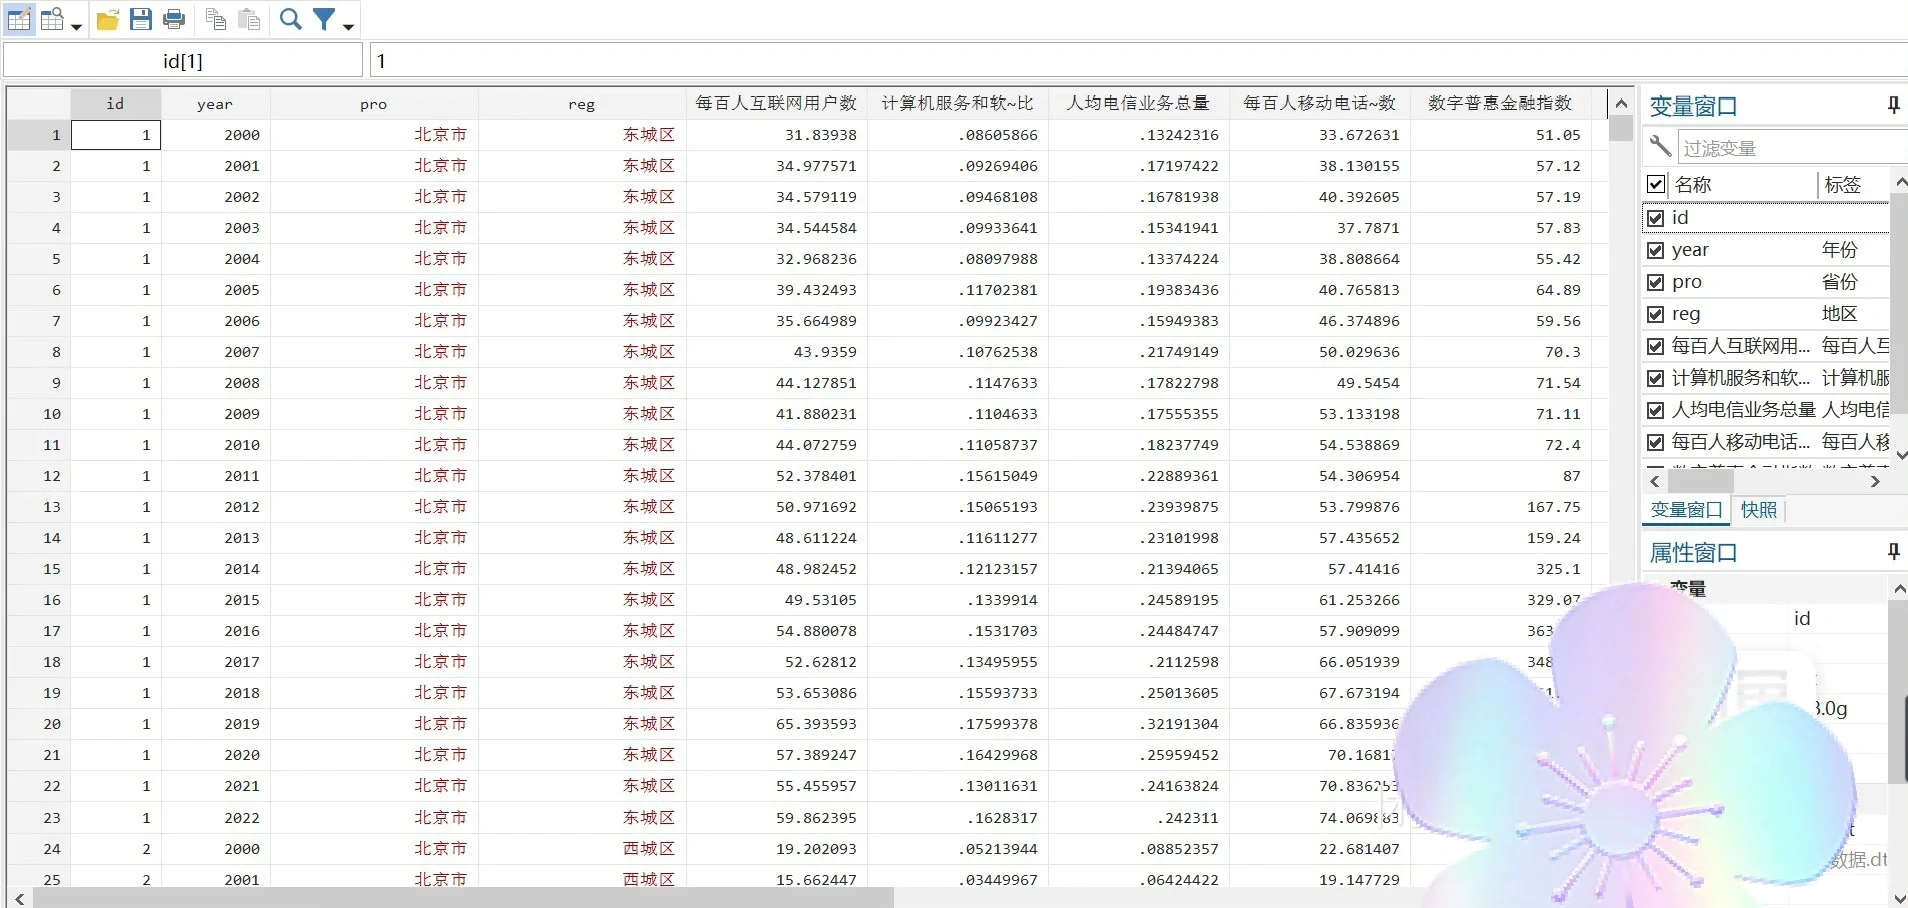Select the year column header

click(x=215, y=103)
